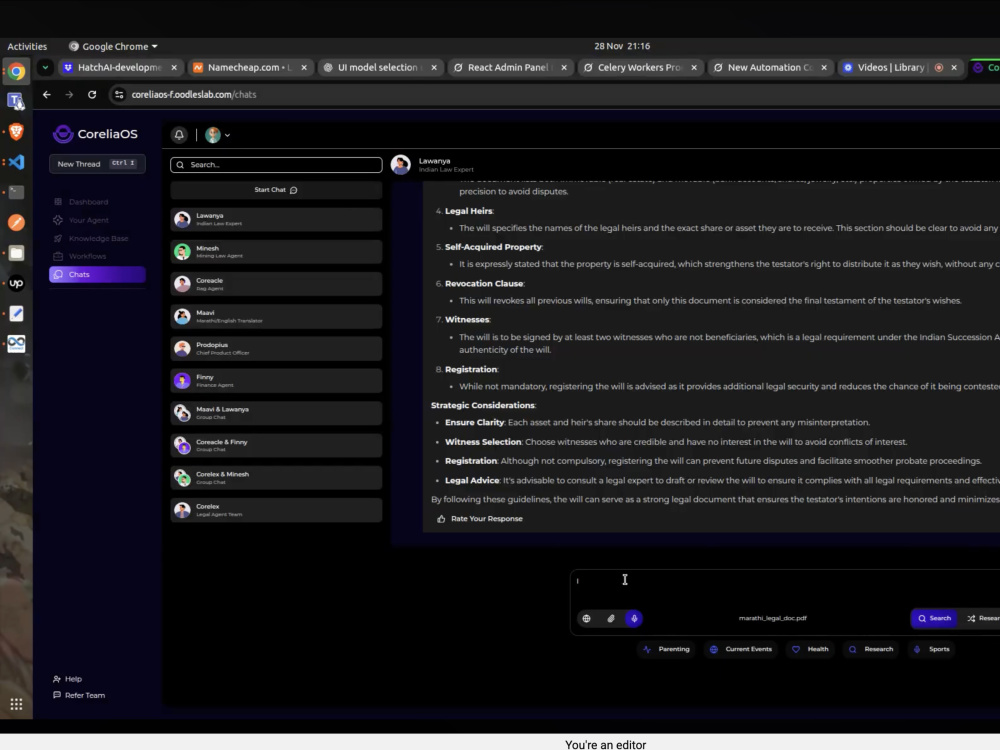Image resolution: width=1000 pixels, height=750 pixels.
Task: Open the Coreacle Rag Agent chat
Action: tap(276, 284)
